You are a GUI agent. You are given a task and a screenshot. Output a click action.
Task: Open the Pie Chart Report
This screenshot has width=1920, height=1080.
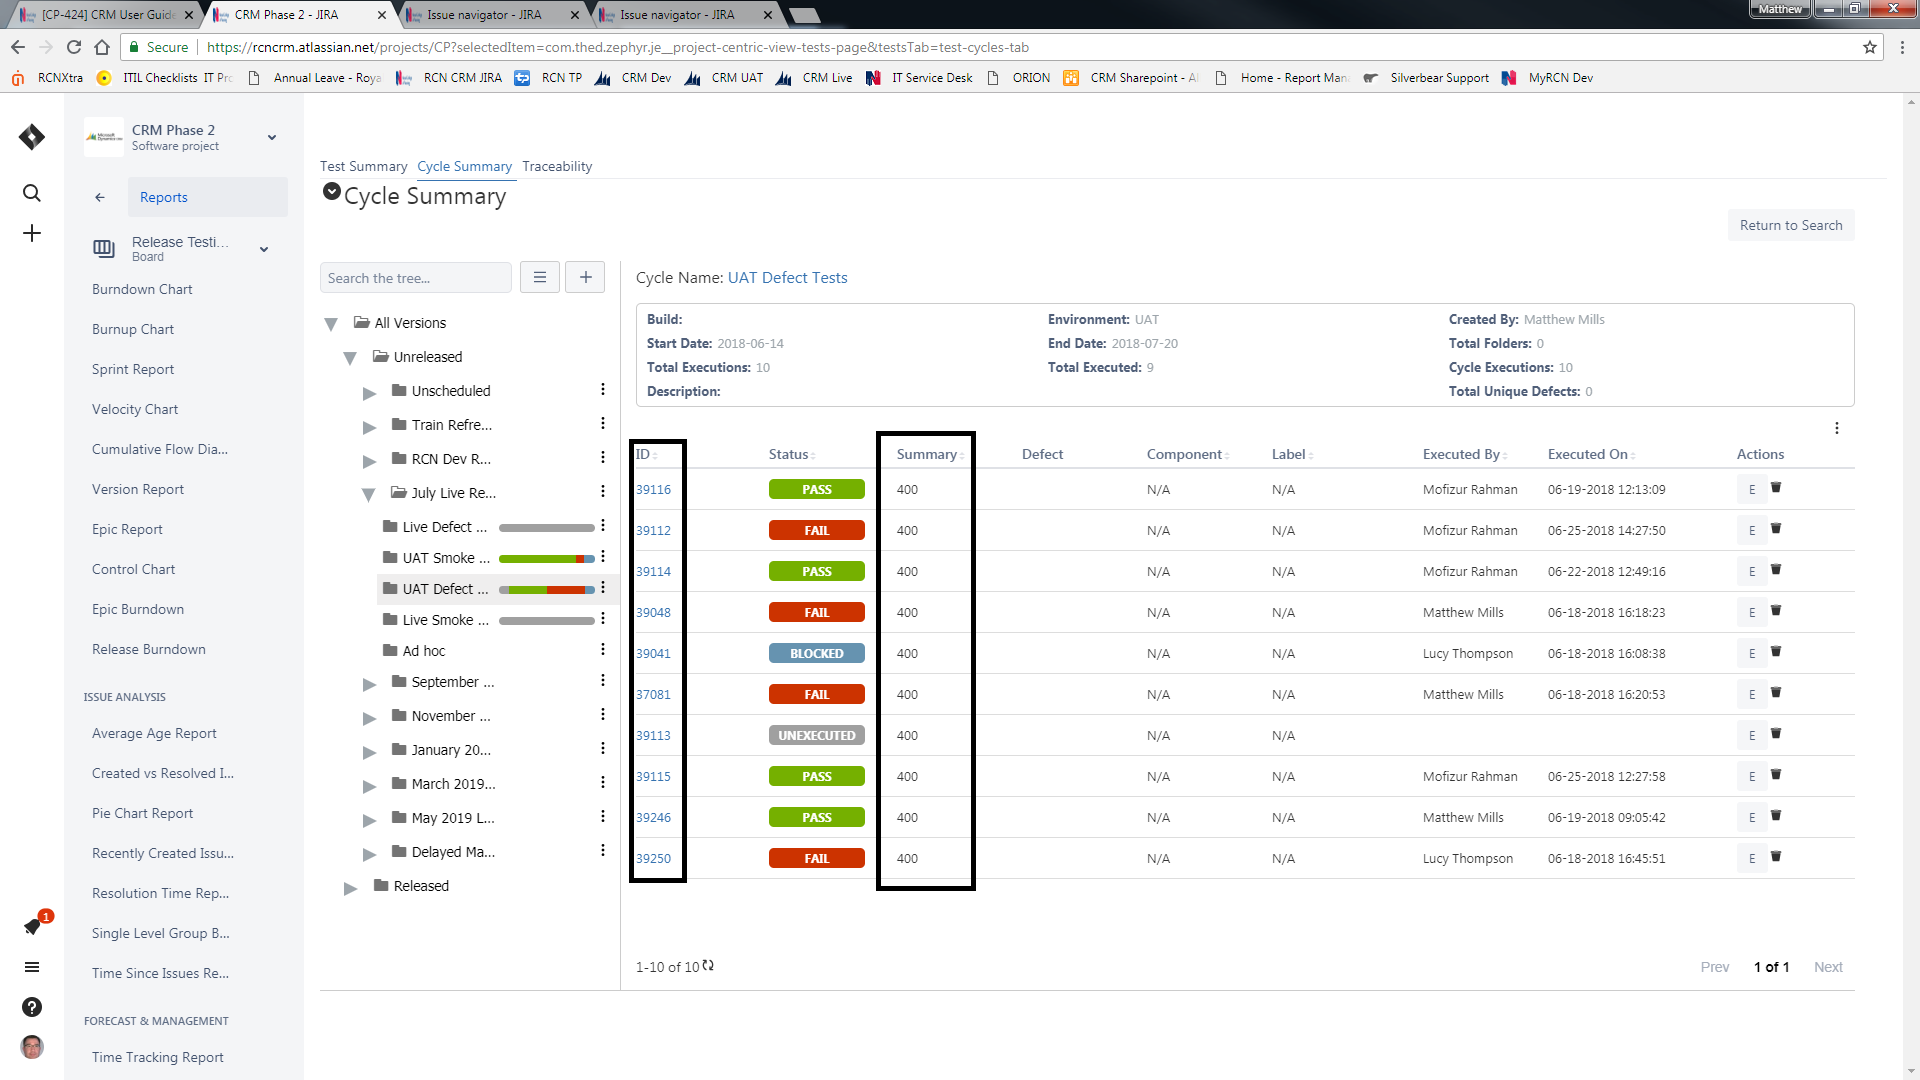pos(142,813)
